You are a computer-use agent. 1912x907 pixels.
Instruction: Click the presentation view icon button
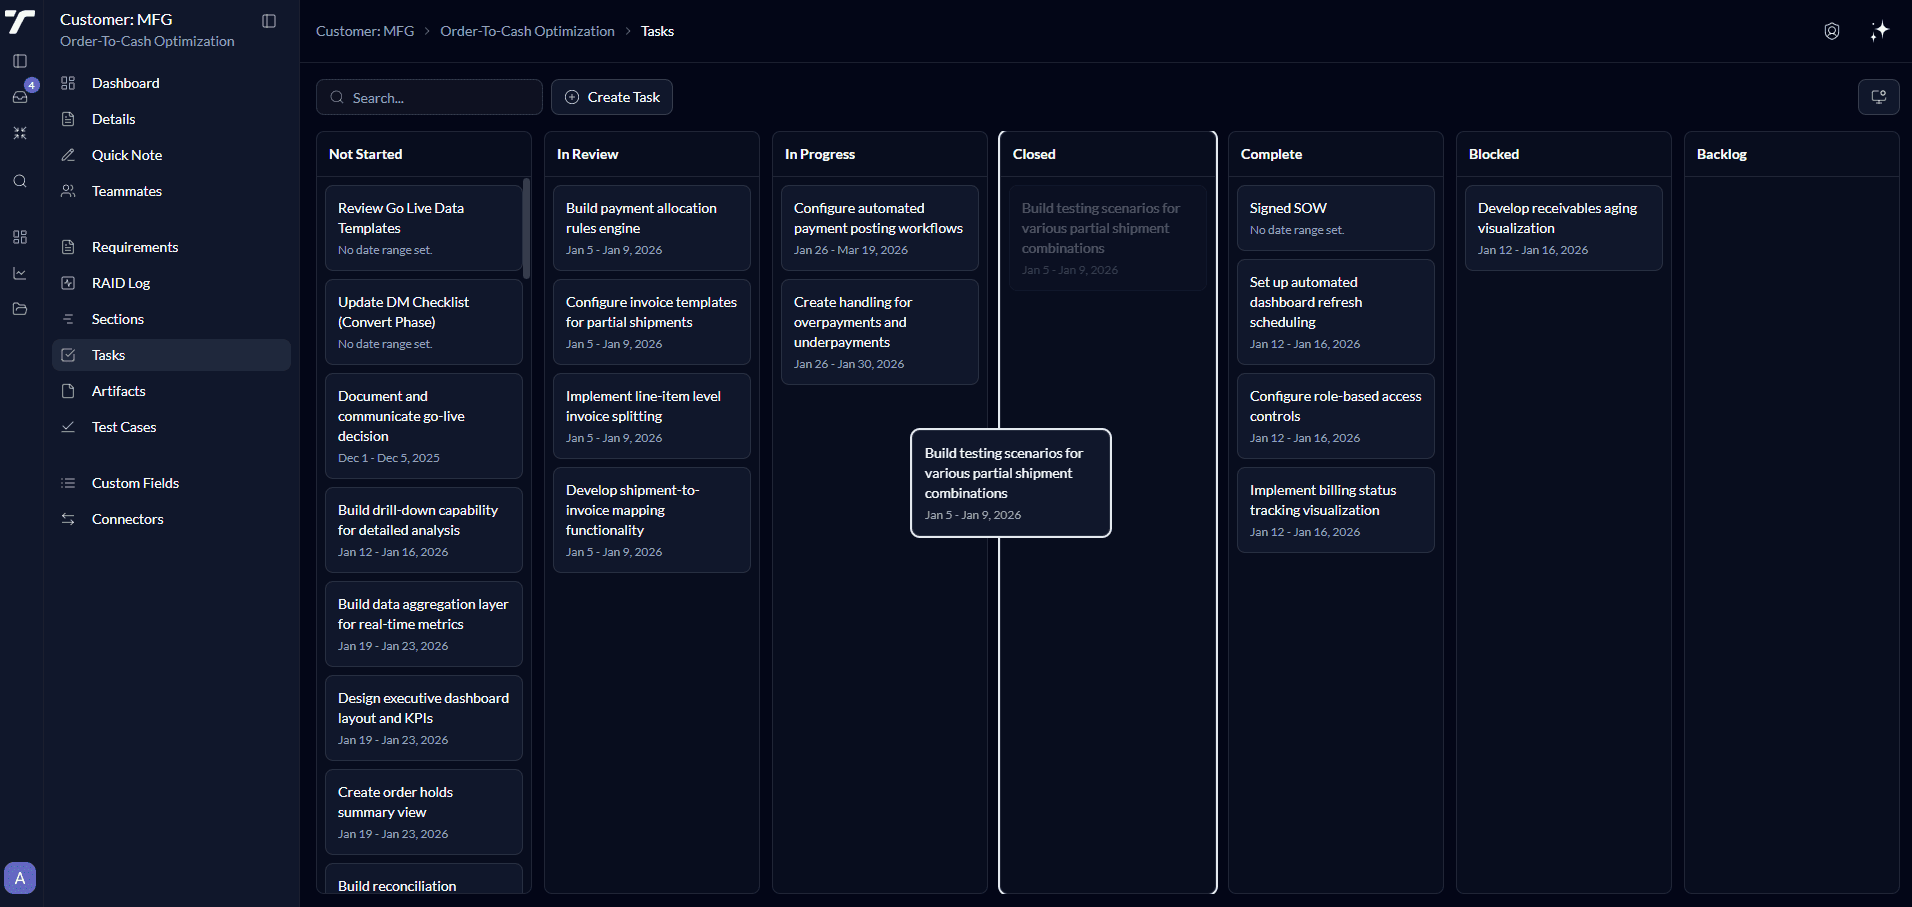pyautogui.click(x=1879, y=97)
